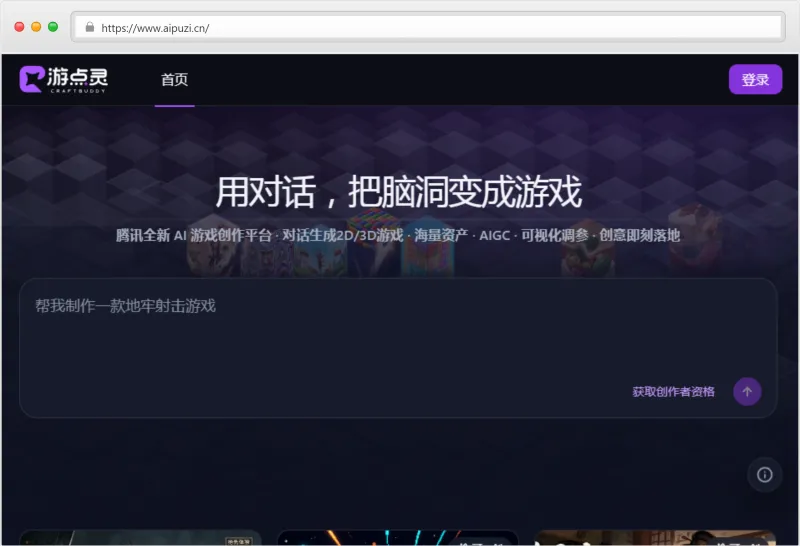800x546 pixels.
Task: Open the 首页 tab
Action: [174, 80]
